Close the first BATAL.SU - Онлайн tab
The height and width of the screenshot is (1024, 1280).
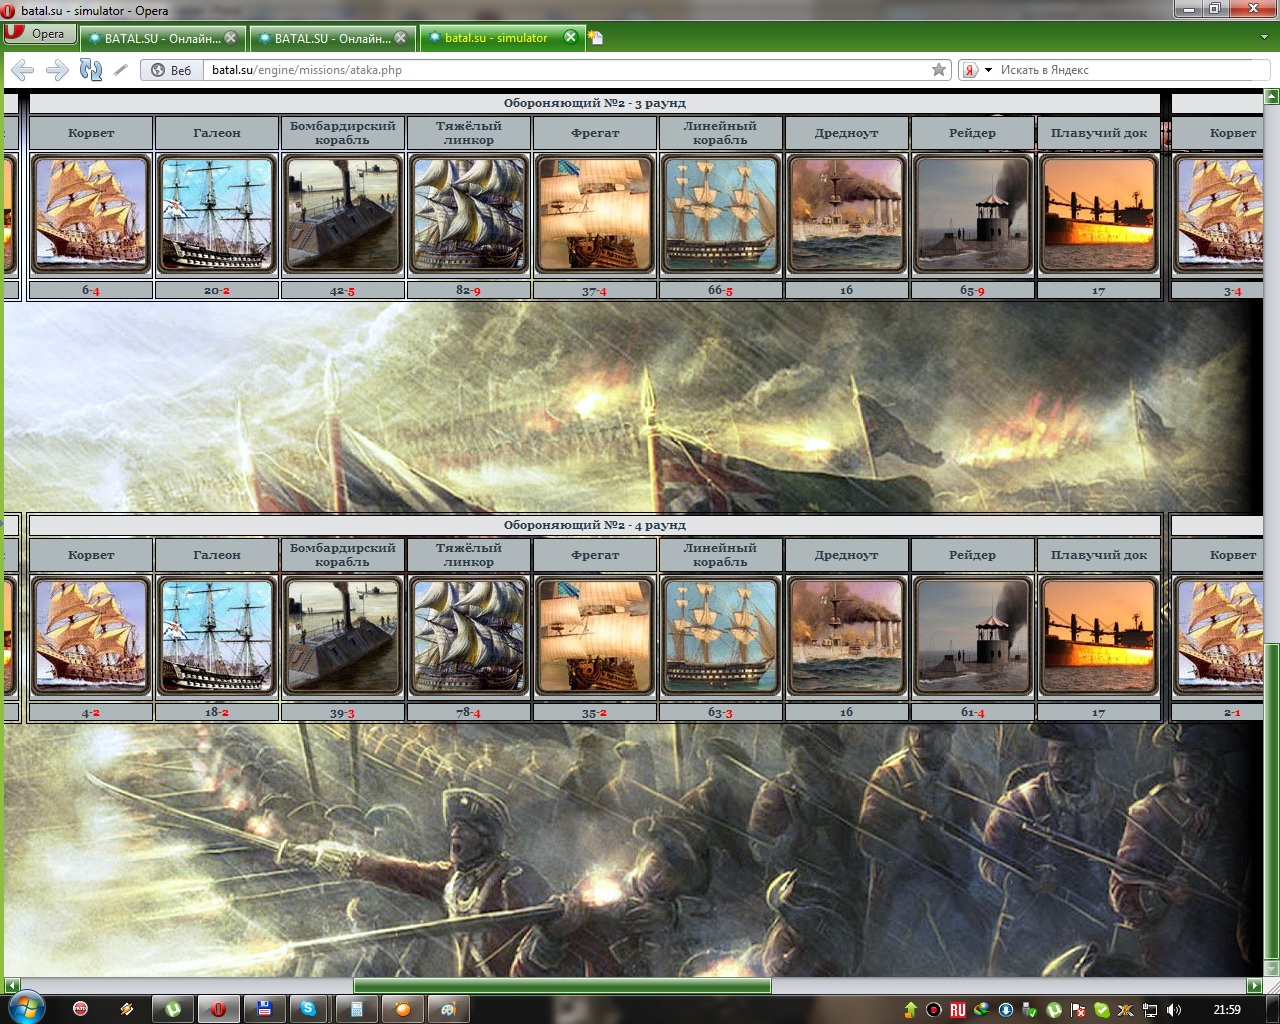coord(231,38)
